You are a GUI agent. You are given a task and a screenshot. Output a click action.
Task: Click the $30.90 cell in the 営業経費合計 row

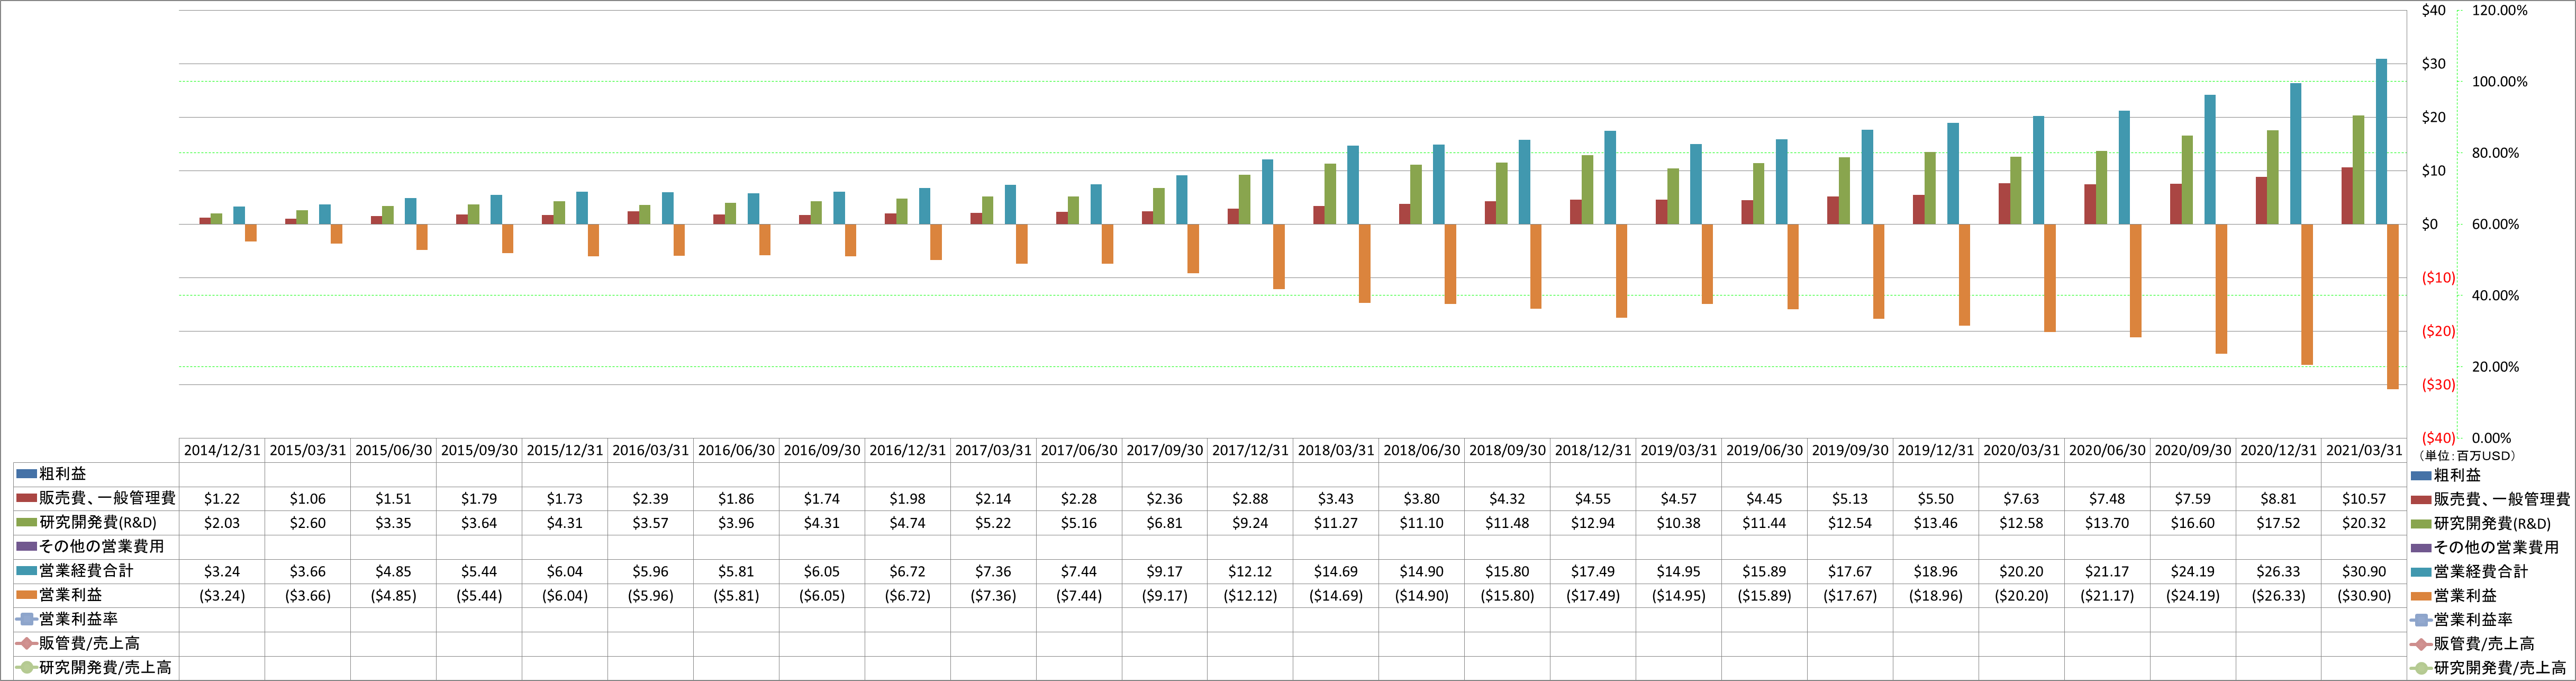pyautogui.click(x=2364, y=572)
